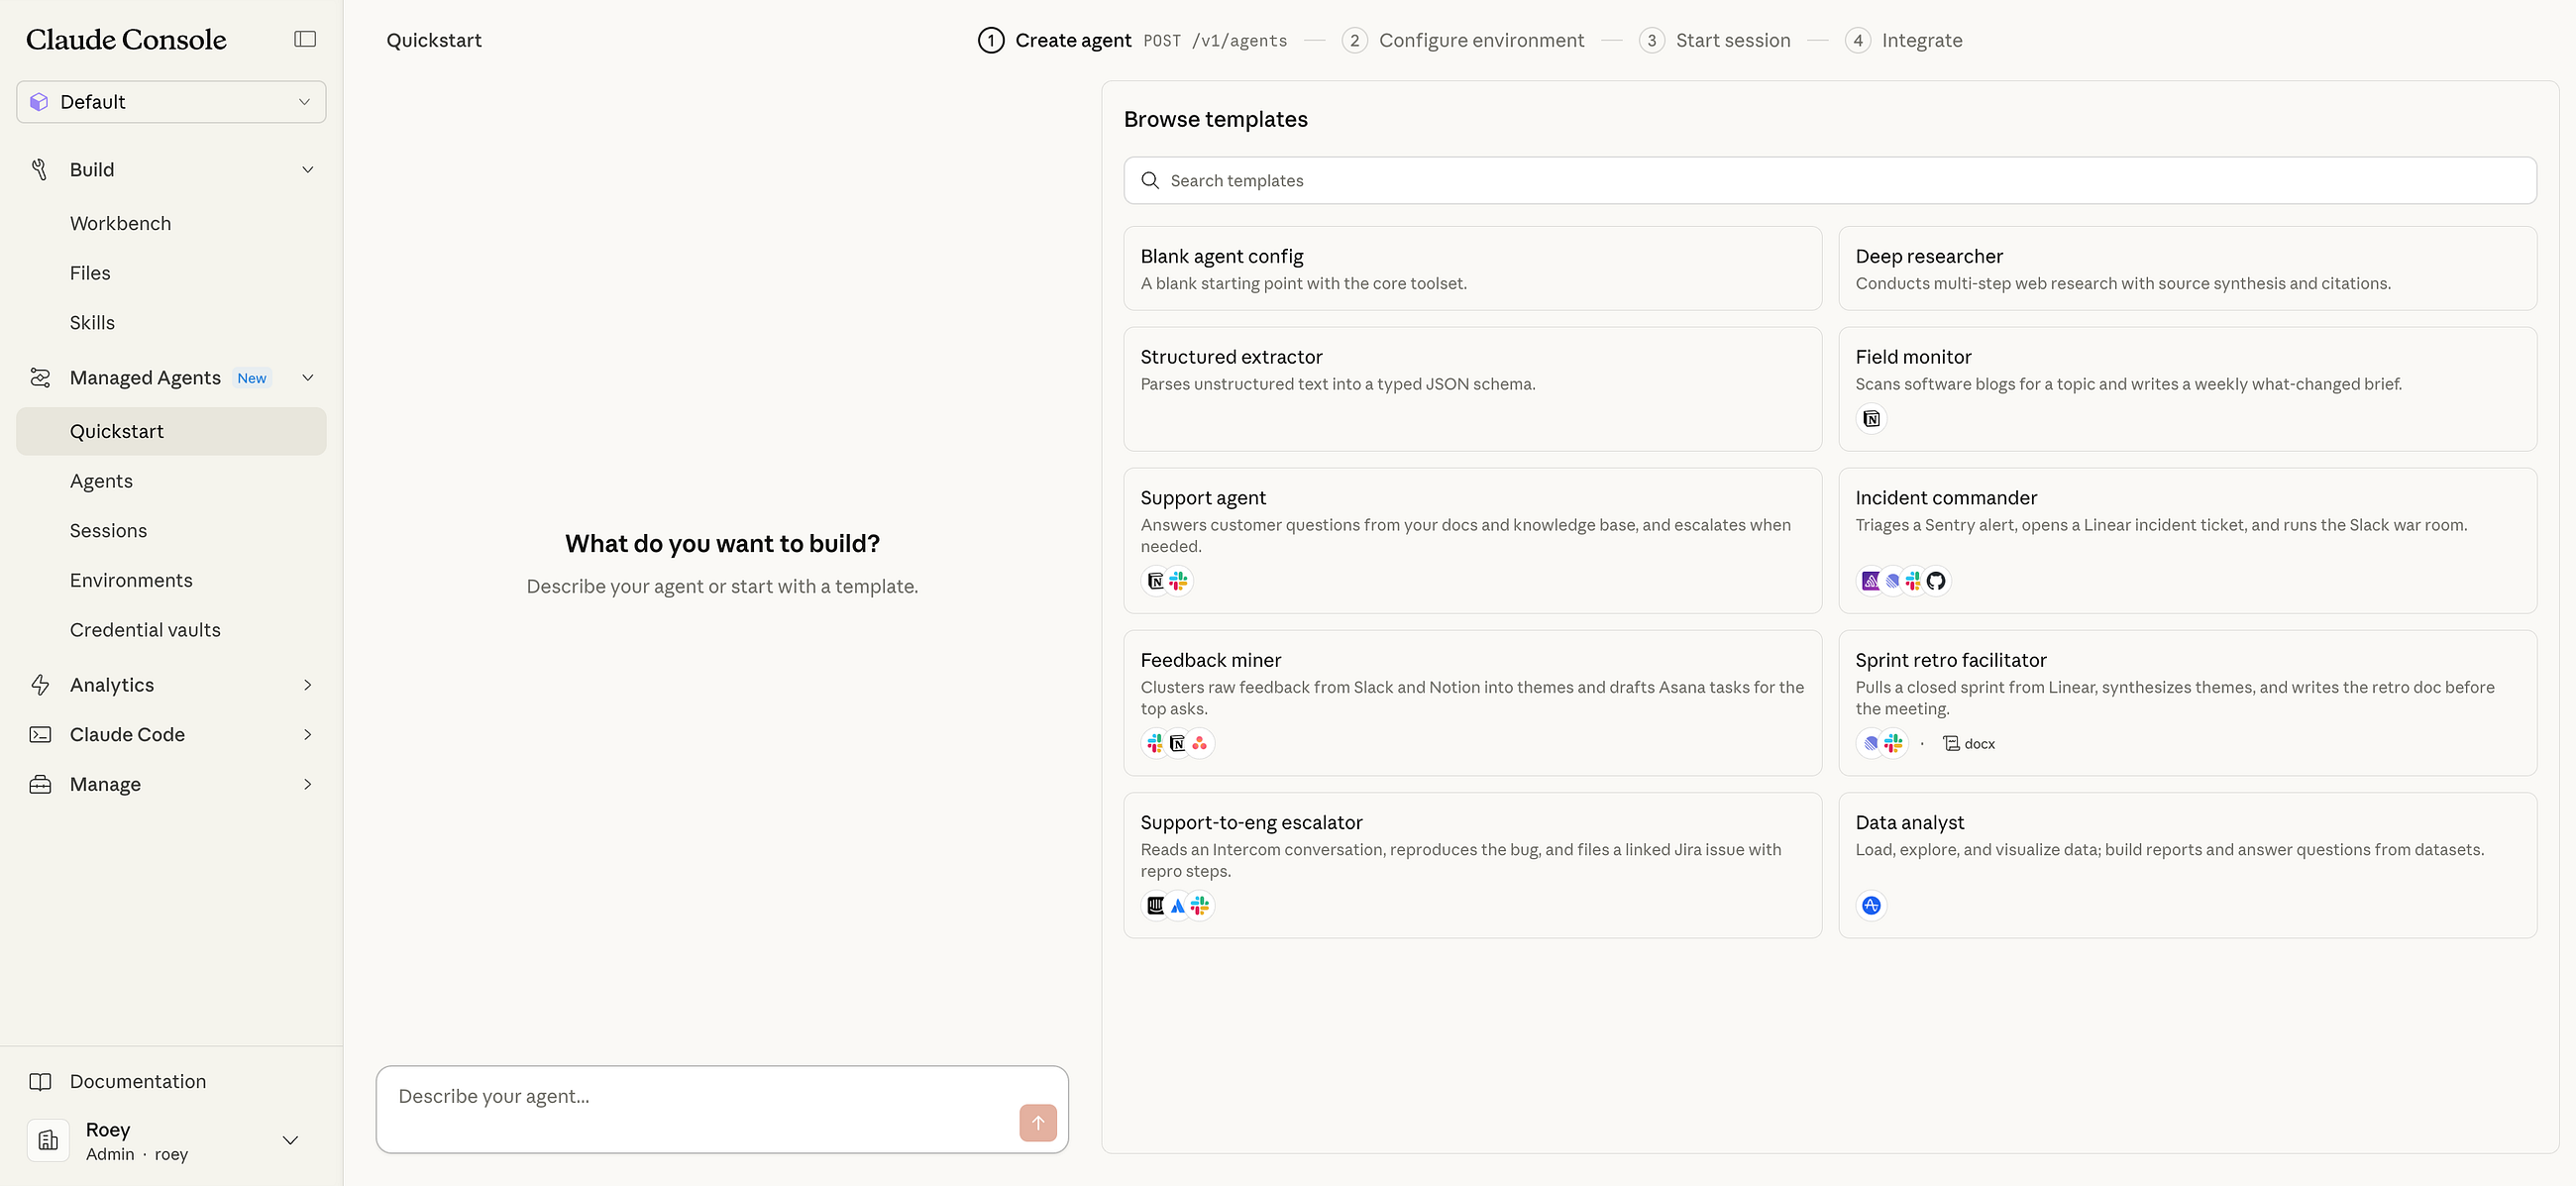Click the Notion icon on Field monitor card
2576x1186 pixels.
(1871, 419)
